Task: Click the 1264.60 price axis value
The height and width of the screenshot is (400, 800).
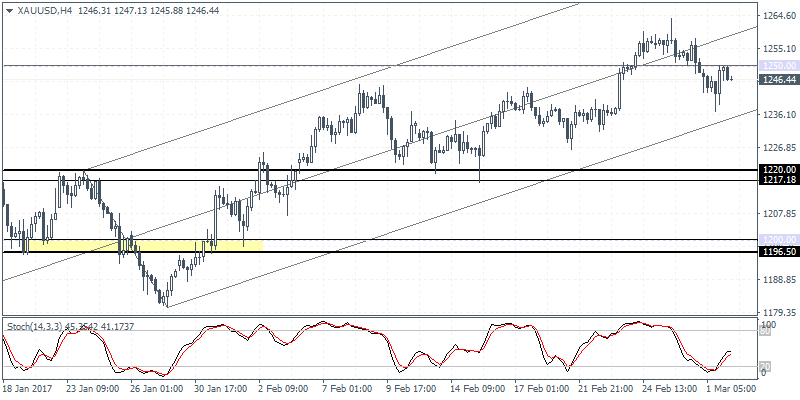Action: [x=782, y=16]
